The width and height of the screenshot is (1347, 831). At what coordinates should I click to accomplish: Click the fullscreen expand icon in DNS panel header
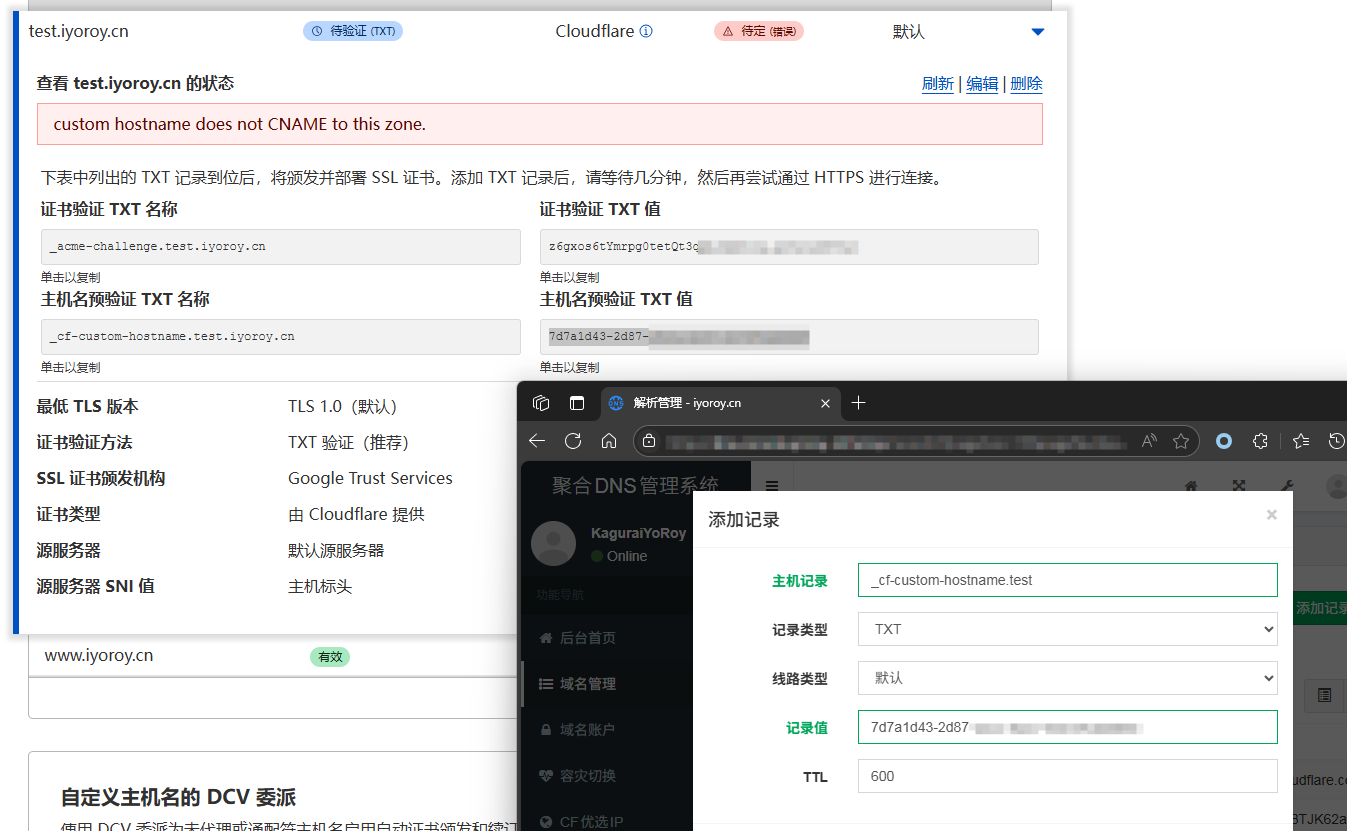1239,486
